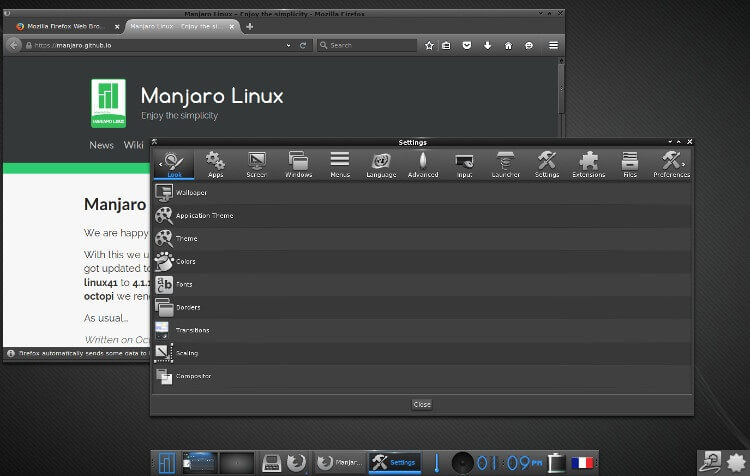Open the Compositor settings item

coord(422,376)
